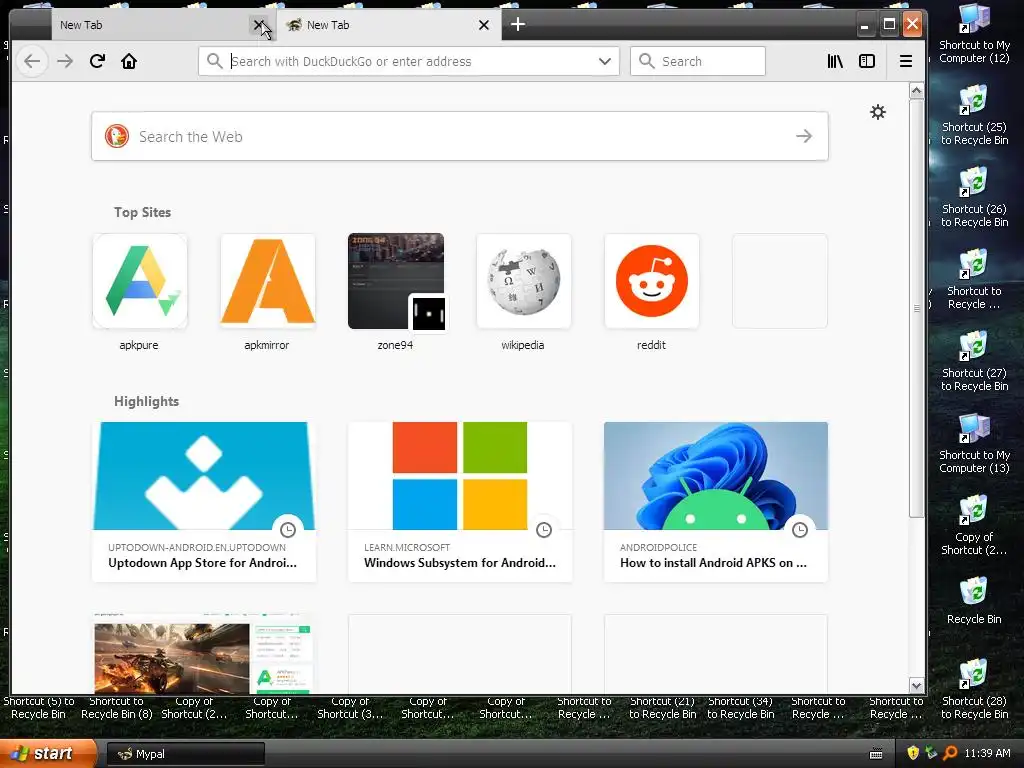Click the magnifier tray icon

point(950,753)
